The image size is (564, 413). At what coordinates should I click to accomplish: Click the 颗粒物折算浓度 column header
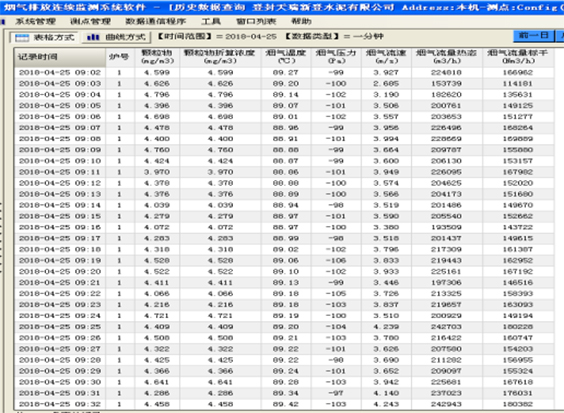220,57
